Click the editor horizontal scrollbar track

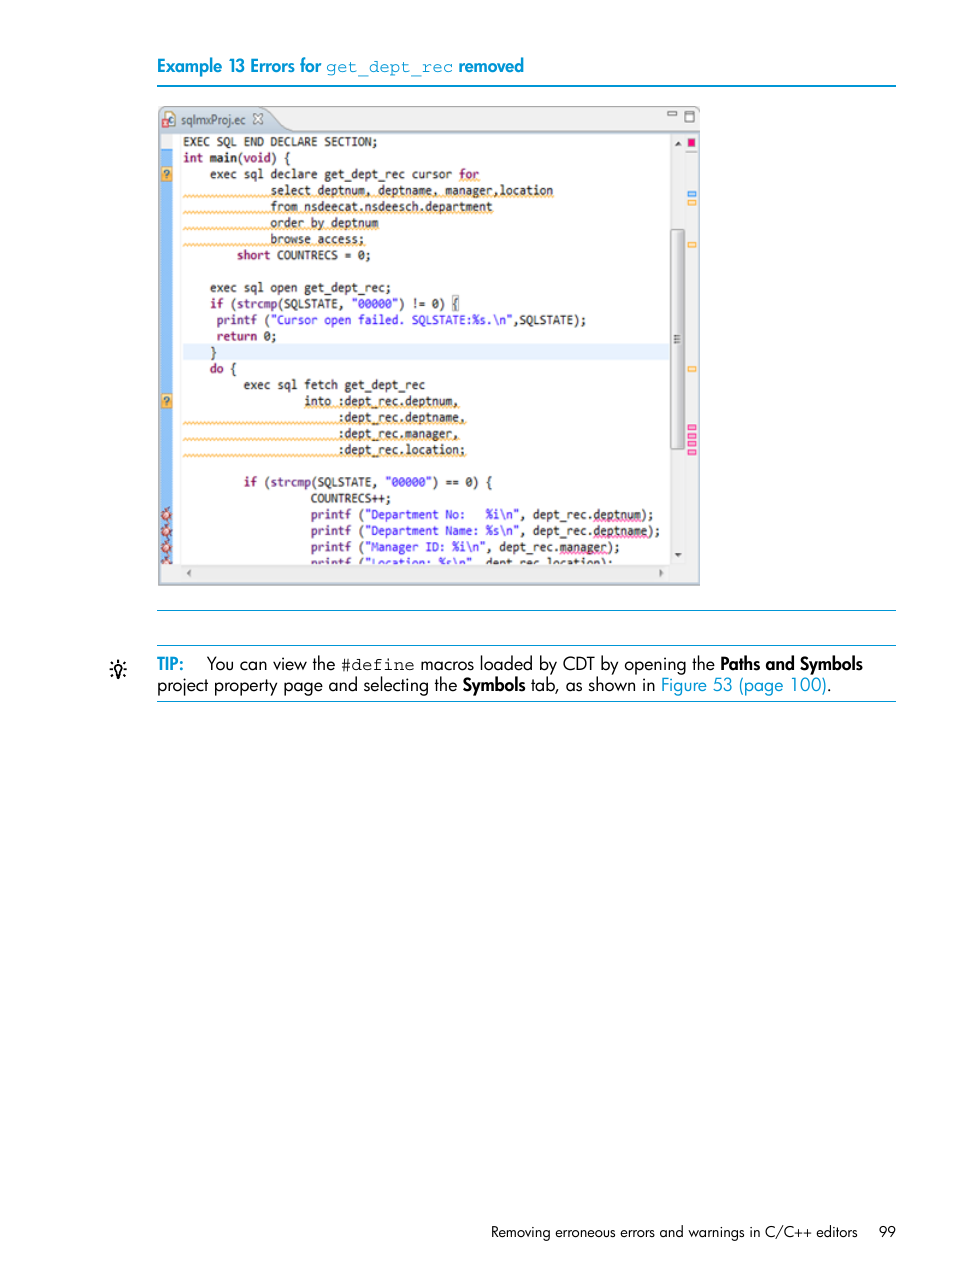[425, 573]
